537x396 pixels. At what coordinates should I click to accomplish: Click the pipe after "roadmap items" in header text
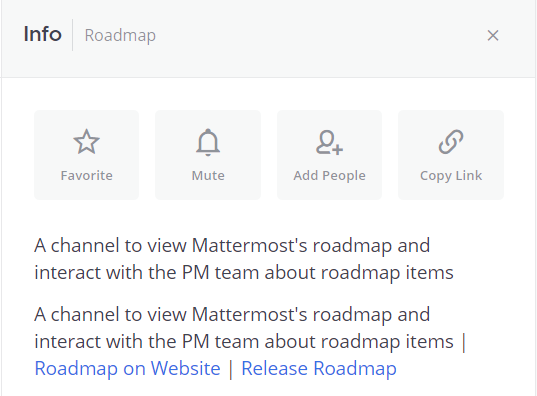[464, 342]
